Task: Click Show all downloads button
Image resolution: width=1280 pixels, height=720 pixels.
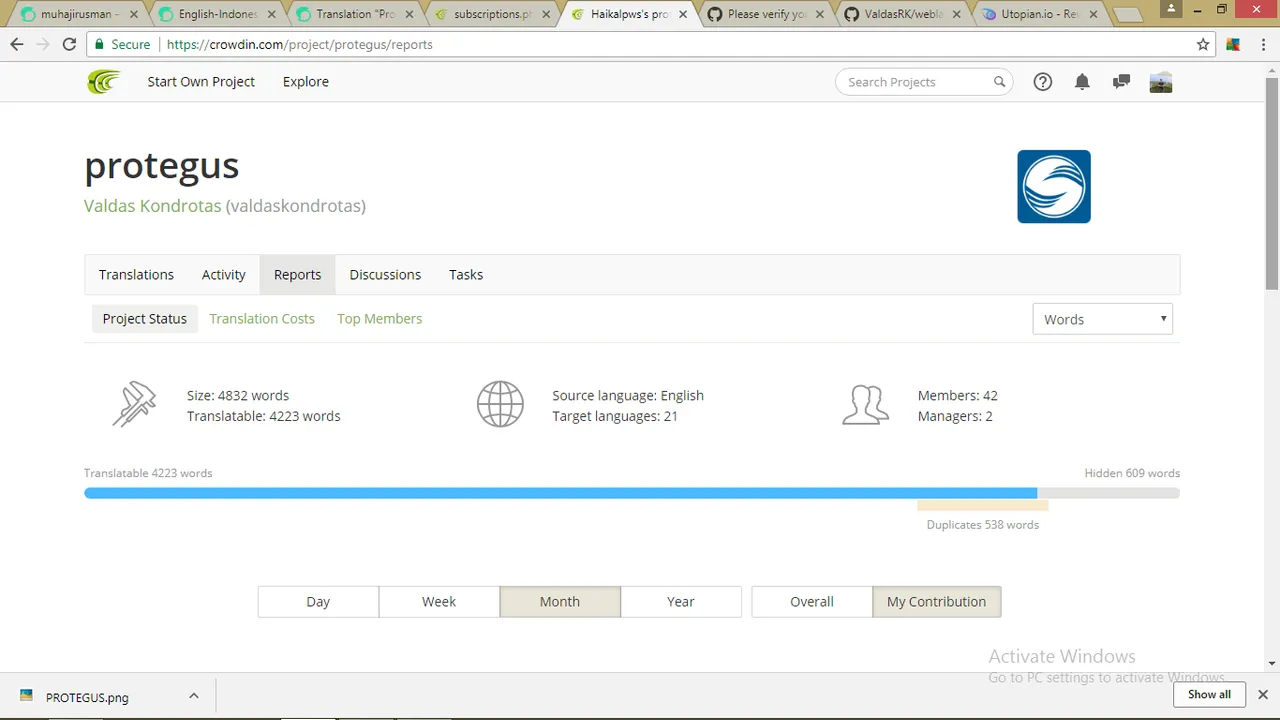Action: coord(1209,694)
